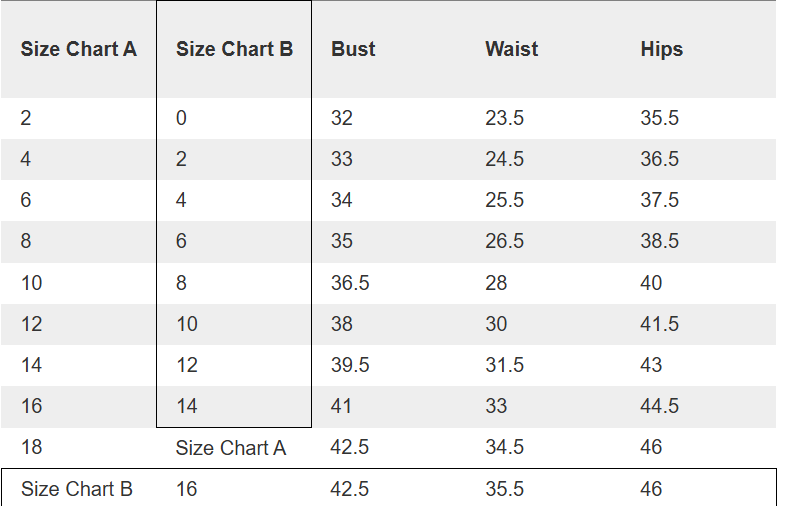Screen dimensions: 786x506
Task: Select Size Chart B value 0
Action: 181,118
